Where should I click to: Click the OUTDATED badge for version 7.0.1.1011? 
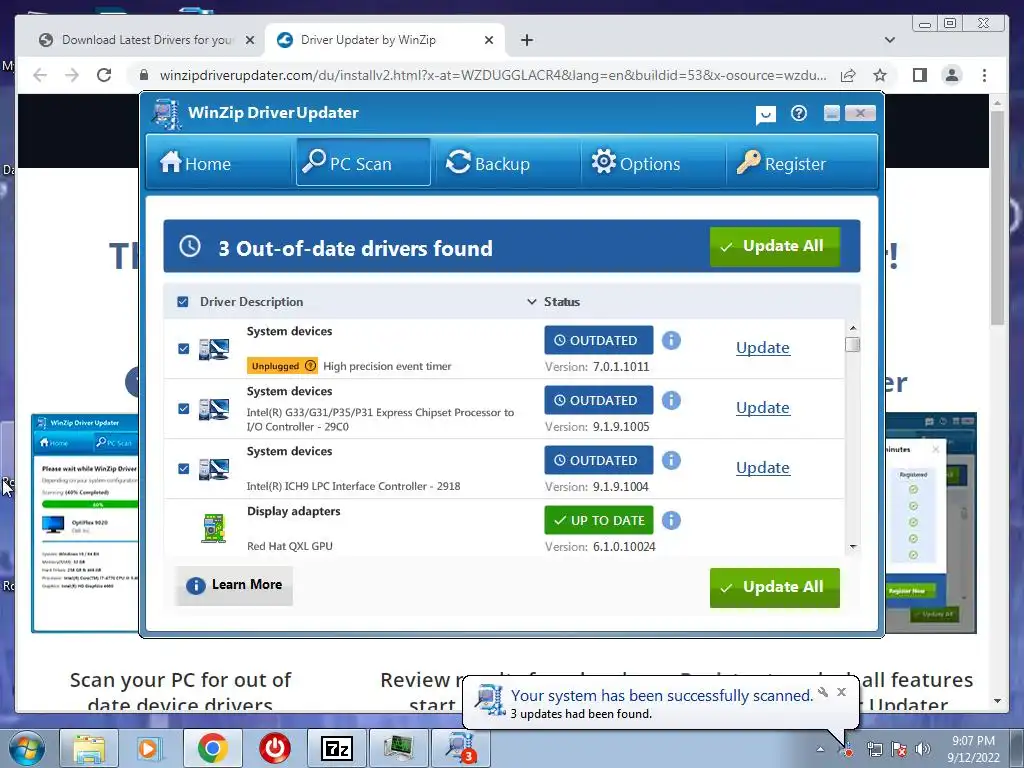pyautogui.click(x=598, y=340)
